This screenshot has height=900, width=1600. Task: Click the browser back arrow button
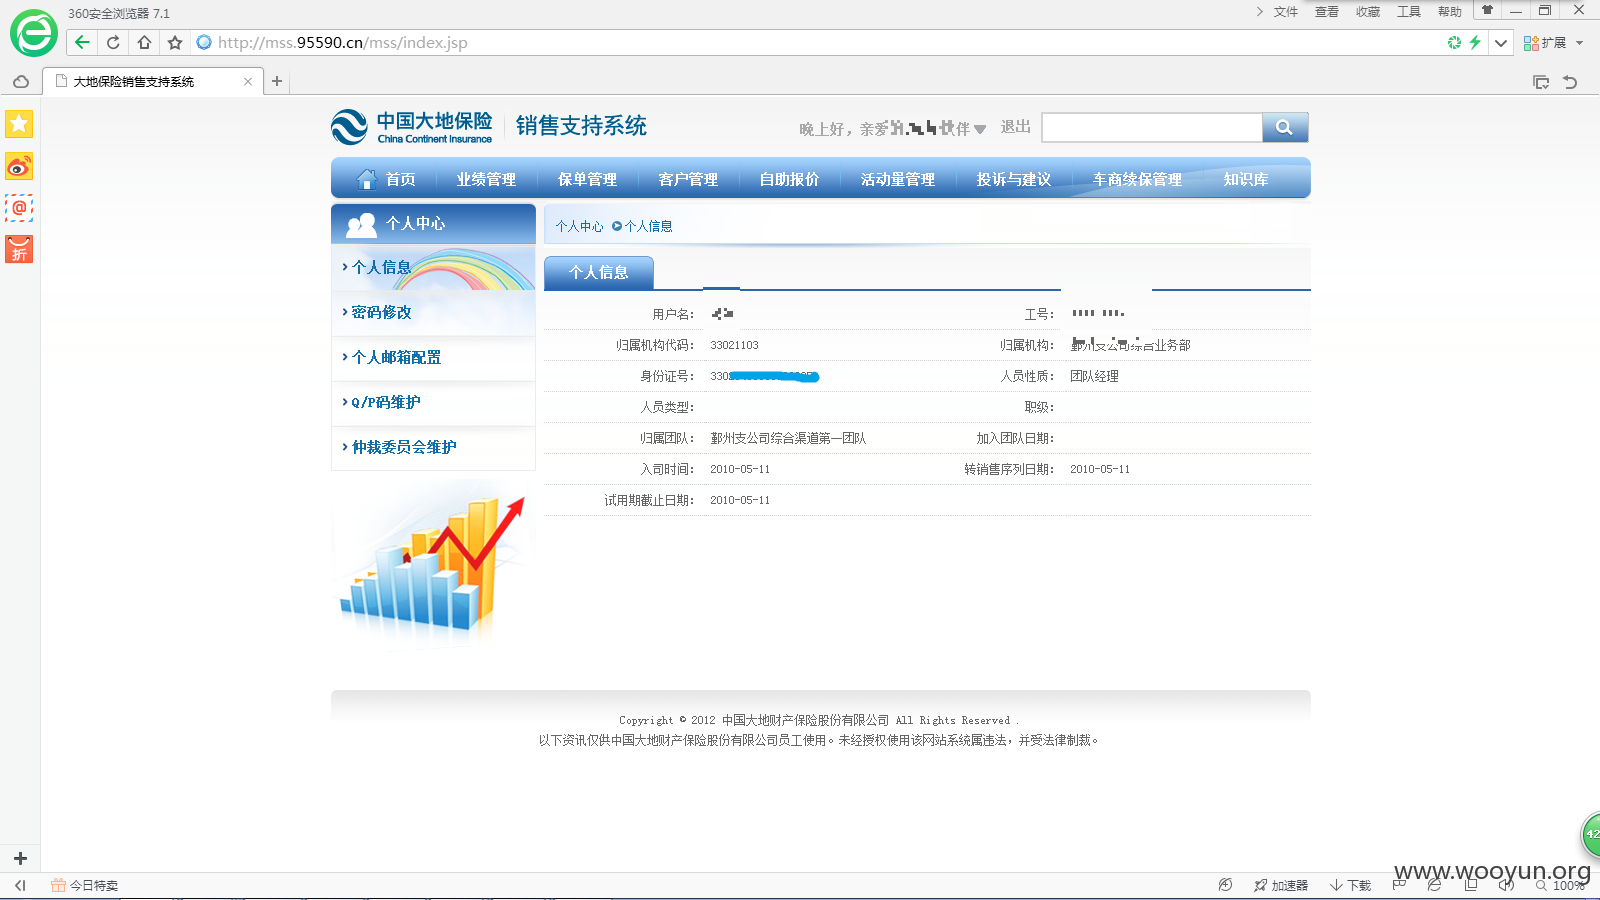point(82,42)
